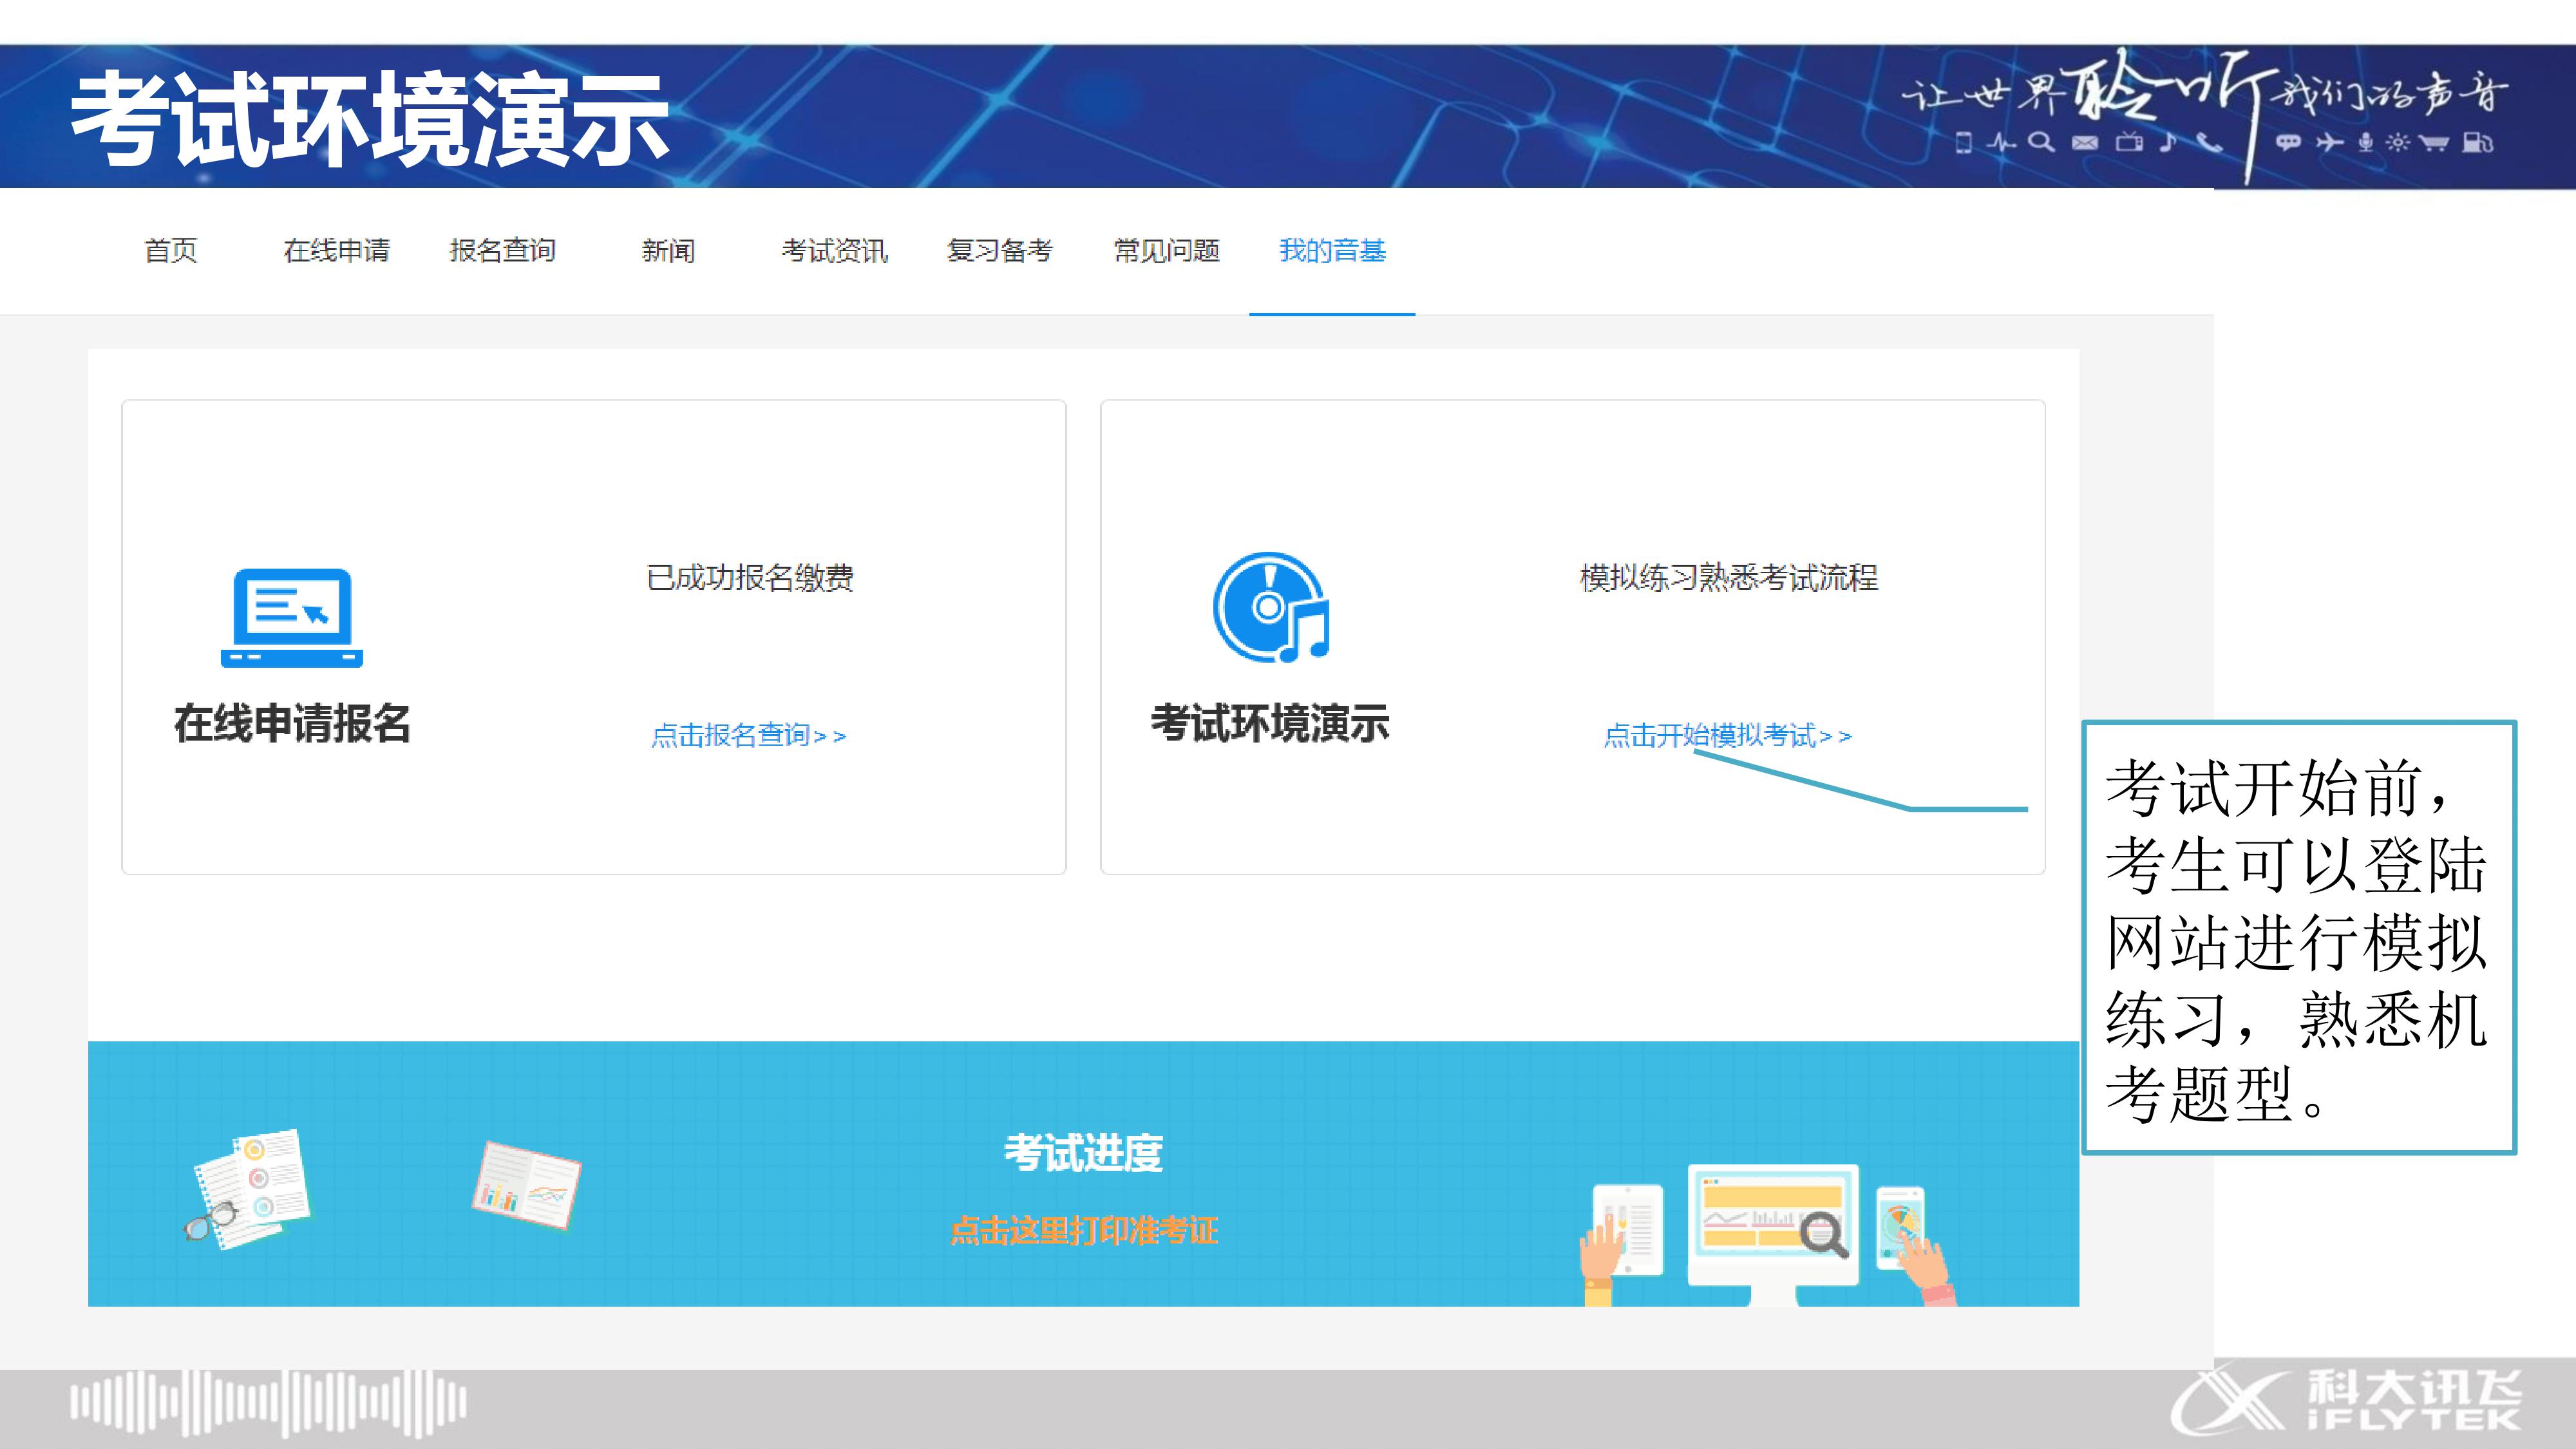Open the 常见问题 tab
Viewport: 2576px width, 1449px height.
click(x=1166, y=251)
